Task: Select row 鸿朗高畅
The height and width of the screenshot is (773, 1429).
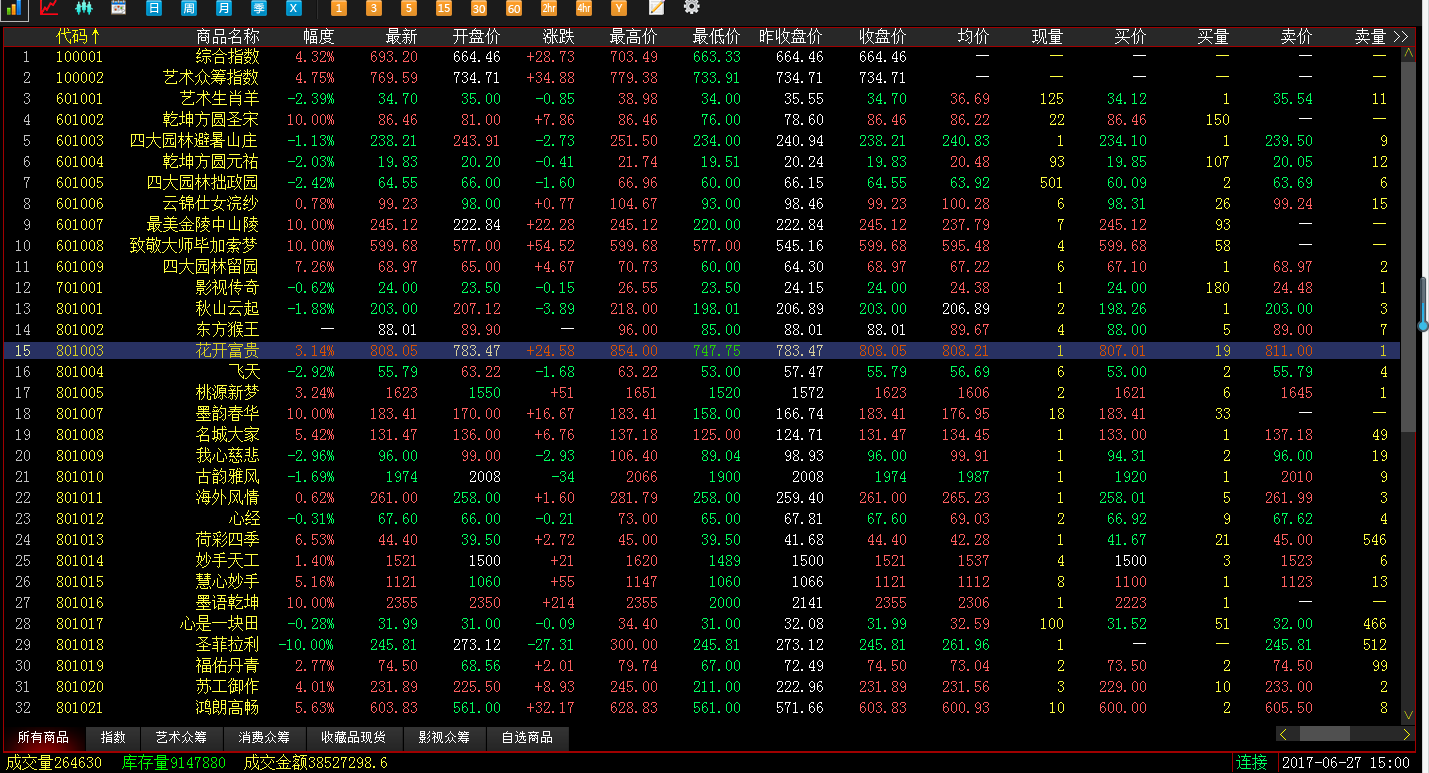Action: point(701,707)
